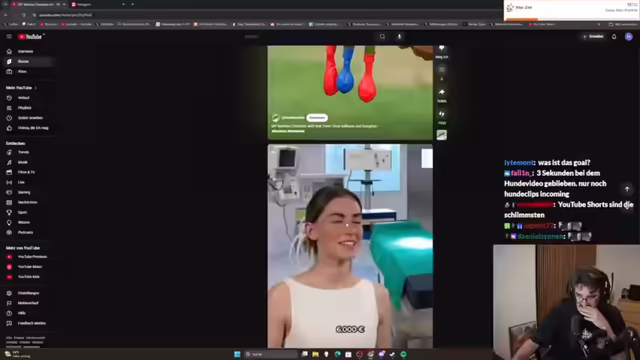640x360 pixels.
Task: Open Playlists in the sidebar
Action: click(27, 108)
